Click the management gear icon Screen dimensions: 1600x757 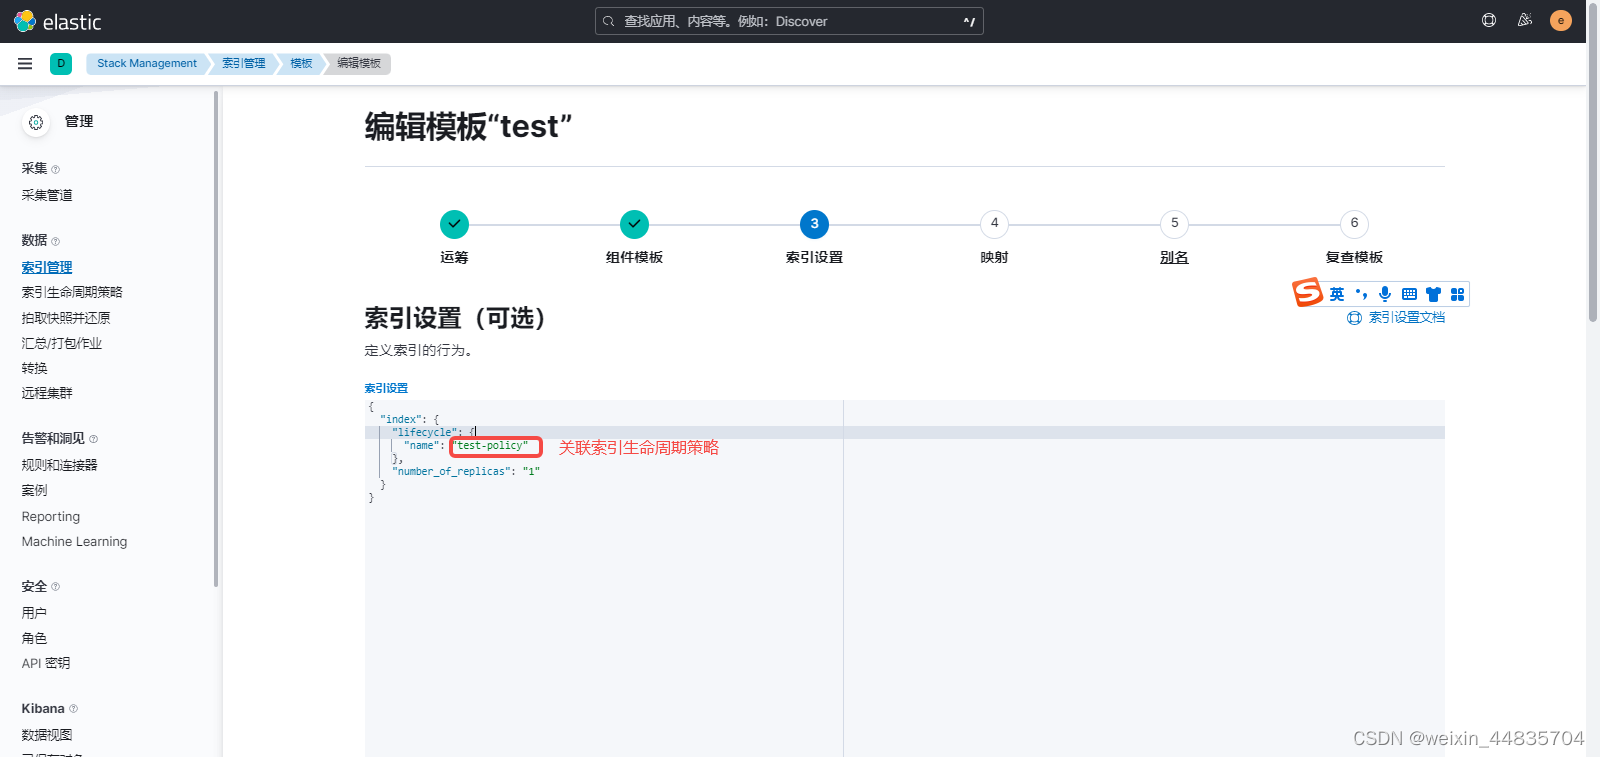pos(36,122)
